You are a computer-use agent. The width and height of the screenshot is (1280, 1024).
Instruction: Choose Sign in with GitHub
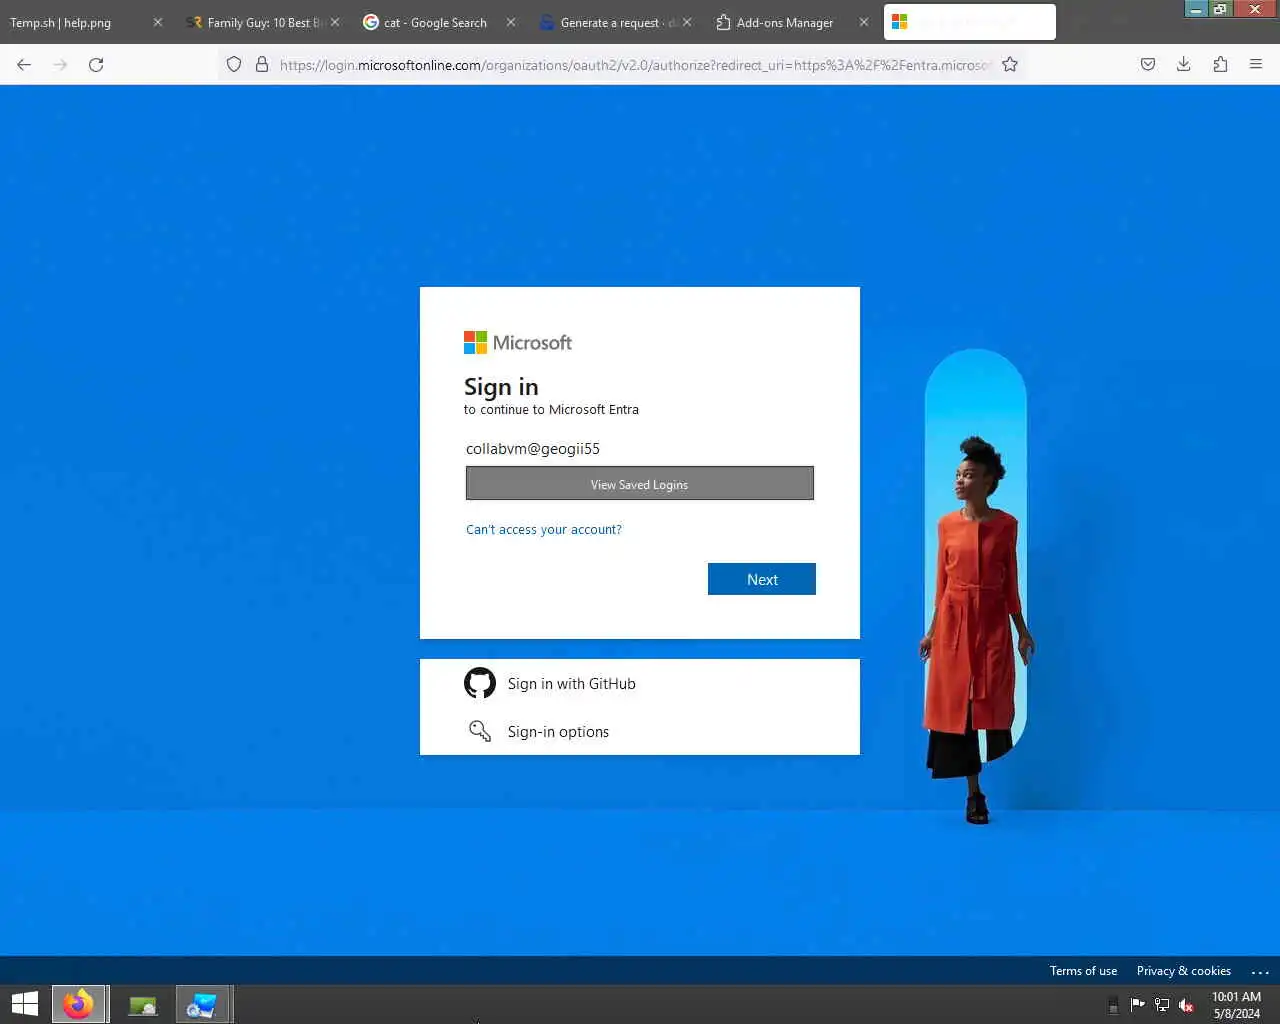(640, 683)
